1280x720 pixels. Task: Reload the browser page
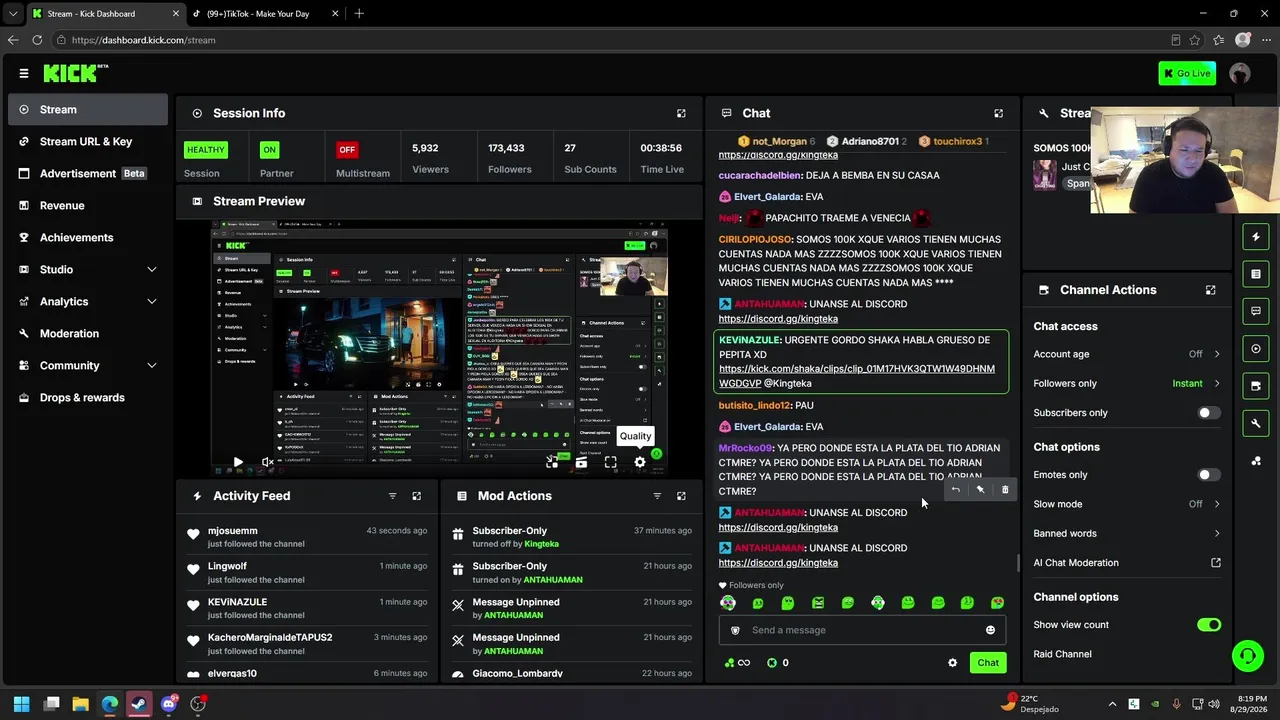(x=37, y=40)
